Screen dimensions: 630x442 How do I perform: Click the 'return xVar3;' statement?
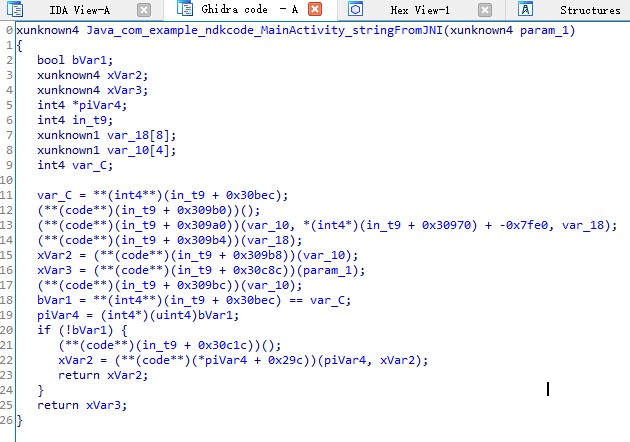82,405
